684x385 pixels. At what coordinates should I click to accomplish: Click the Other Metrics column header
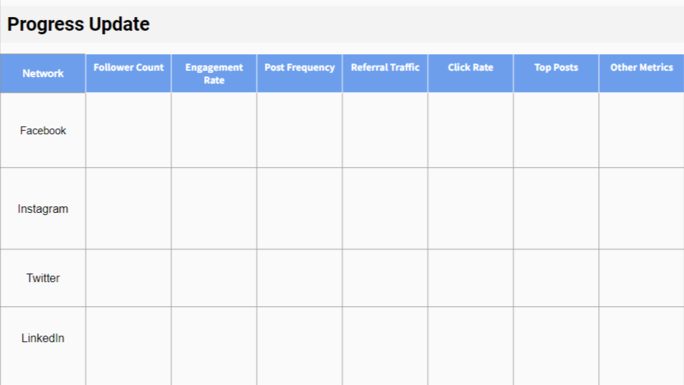point(641,73)
